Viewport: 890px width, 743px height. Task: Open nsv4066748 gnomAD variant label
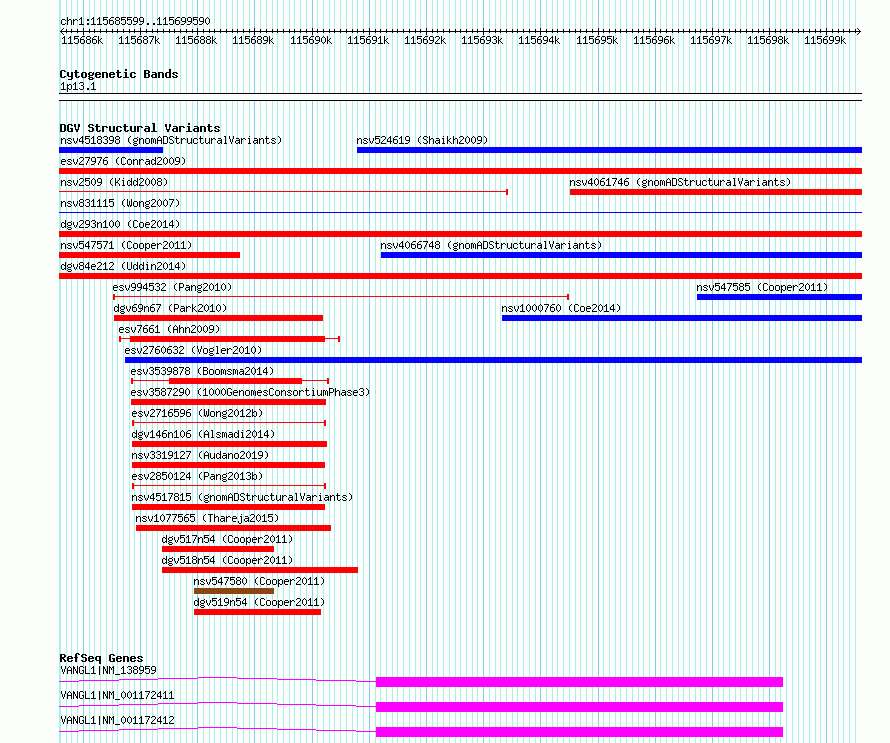point(491,245)
